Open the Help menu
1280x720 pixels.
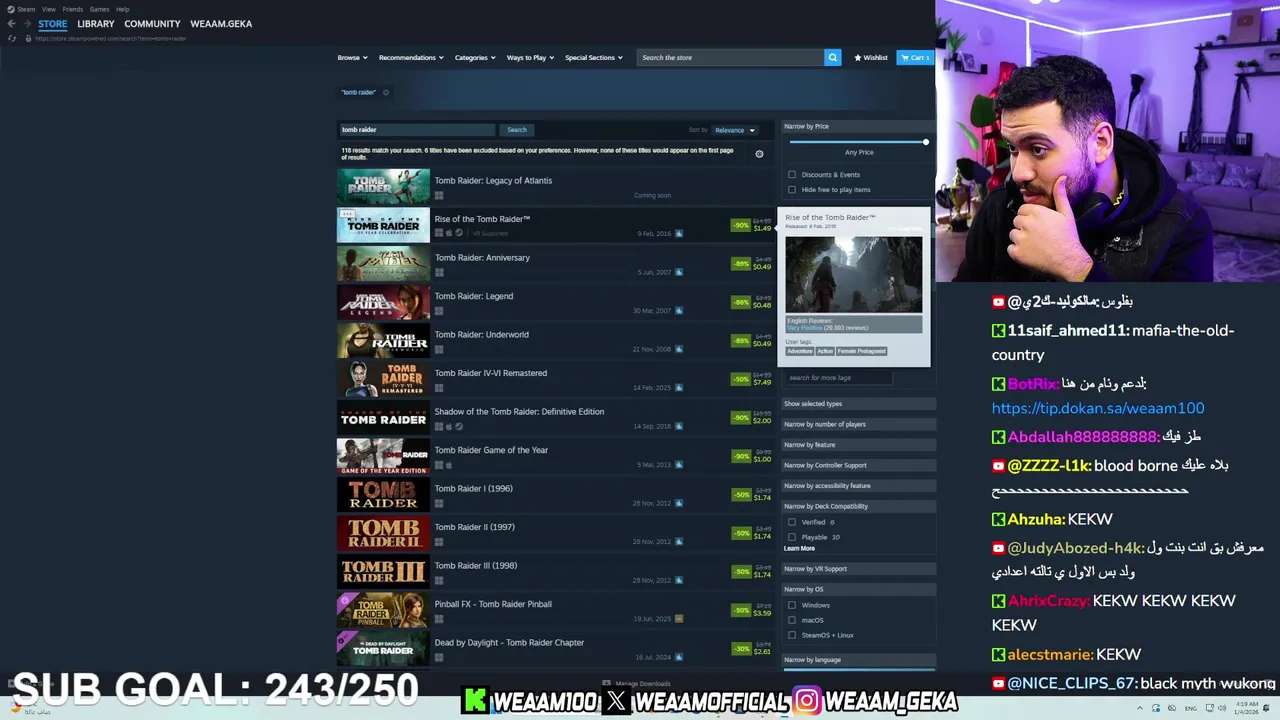pos(122,9)
